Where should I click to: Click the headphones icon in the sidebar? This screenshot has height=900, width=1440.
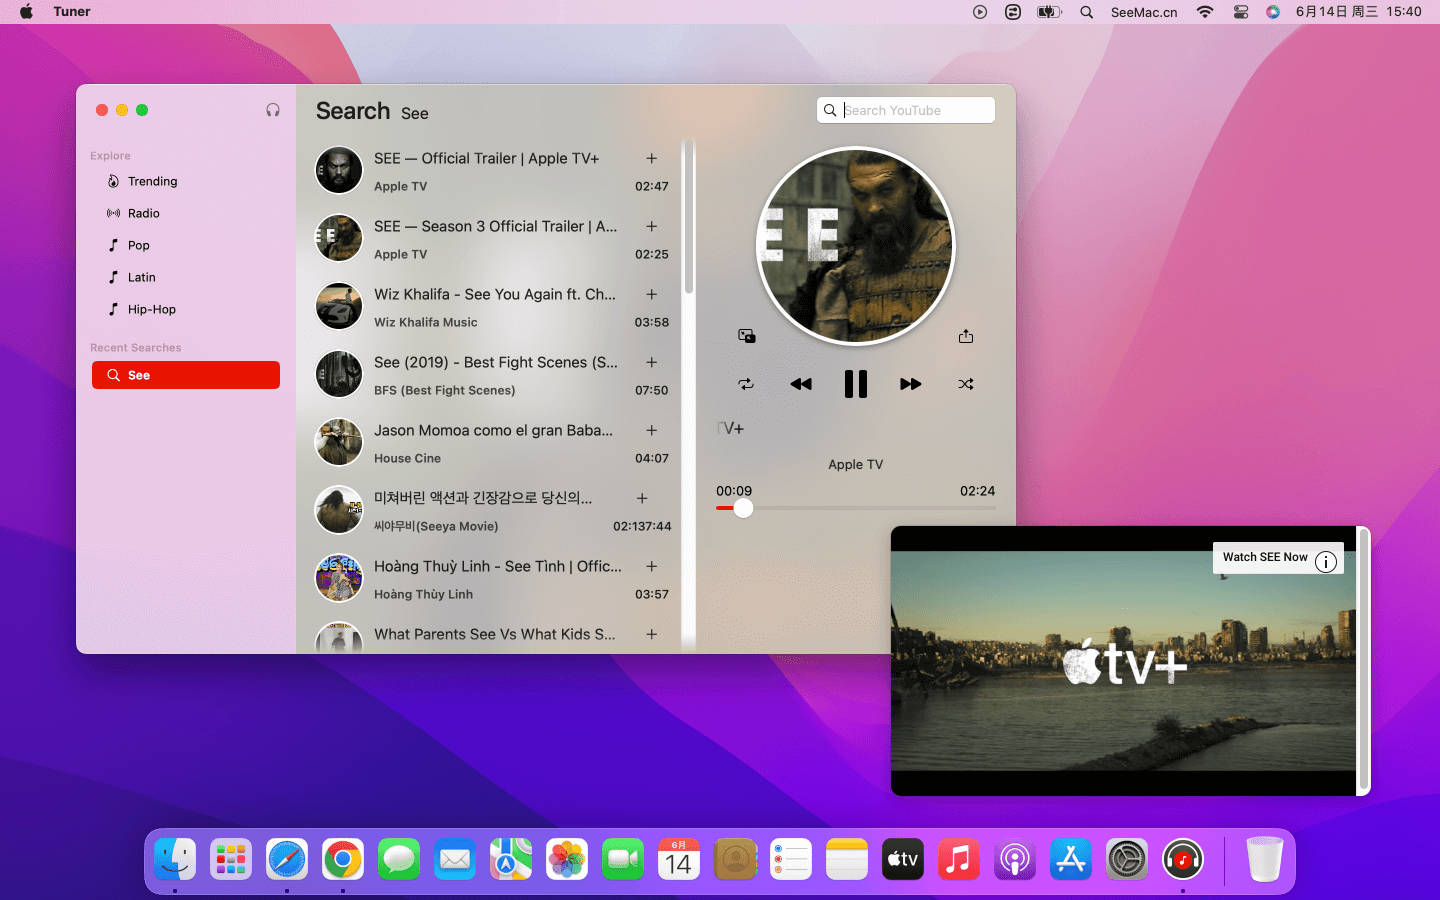point(273,110)
